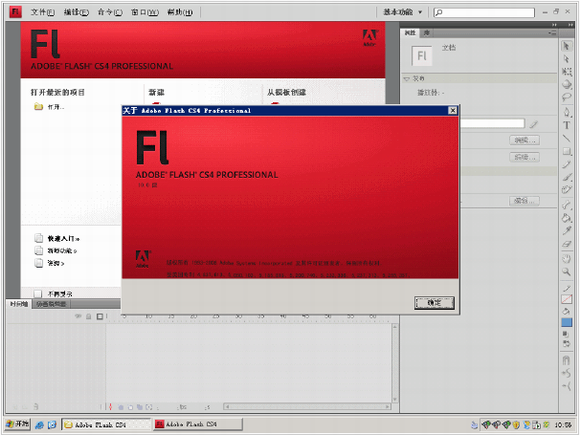Screen dimensions: 580x435
Task: Click the 确定 button in About dialog
Action: coord(434,303)
